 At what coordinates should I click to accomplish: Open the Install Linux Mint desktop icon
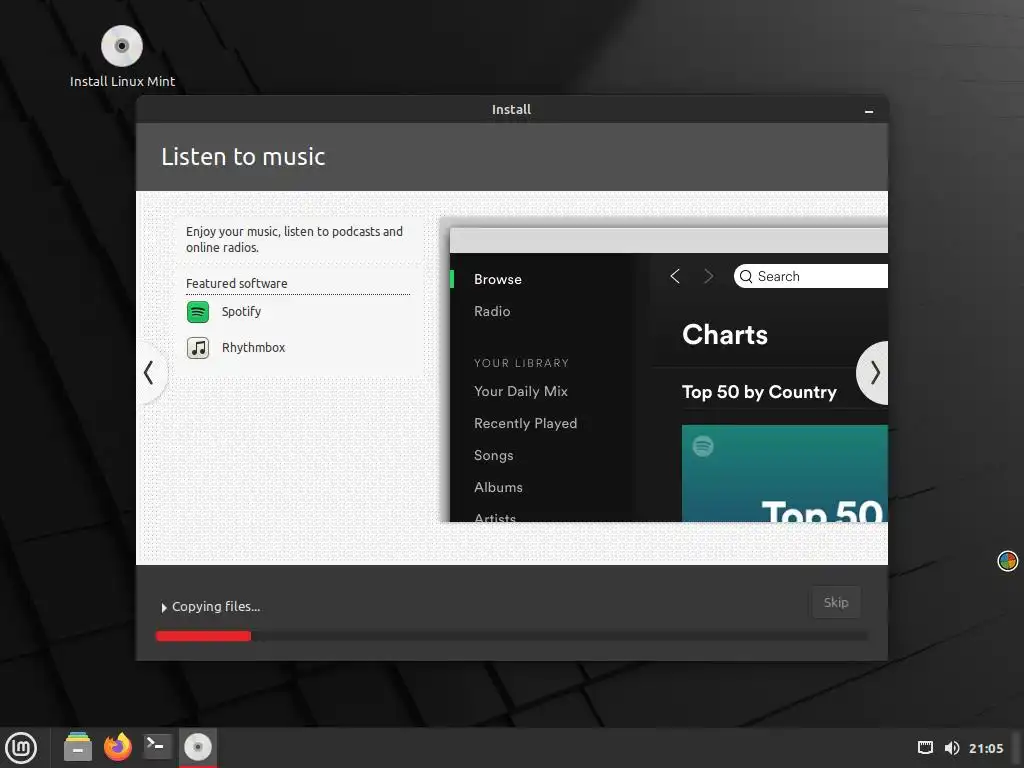coord(122,57)
